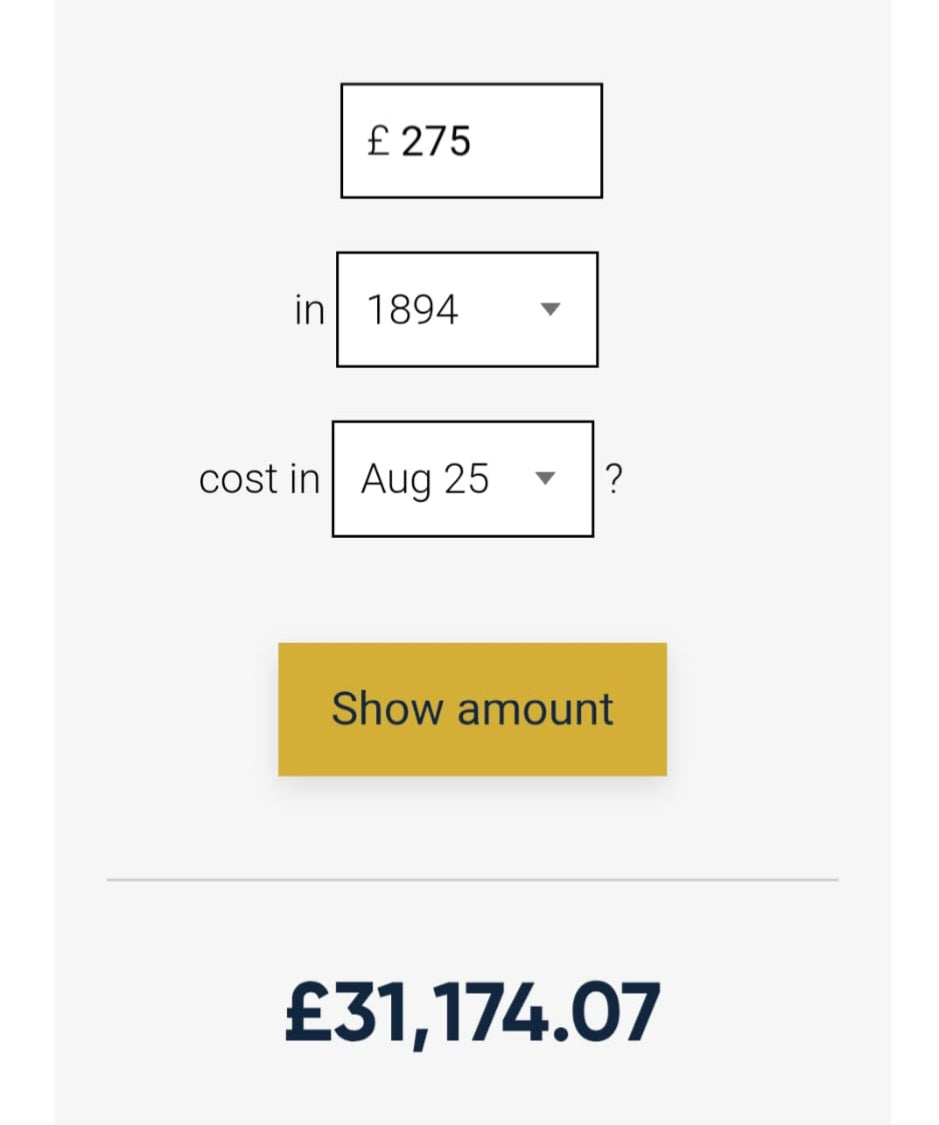Click the £ currency symbol in the input
Viewport: 939px width, 1125px height.
click(378, 140)
